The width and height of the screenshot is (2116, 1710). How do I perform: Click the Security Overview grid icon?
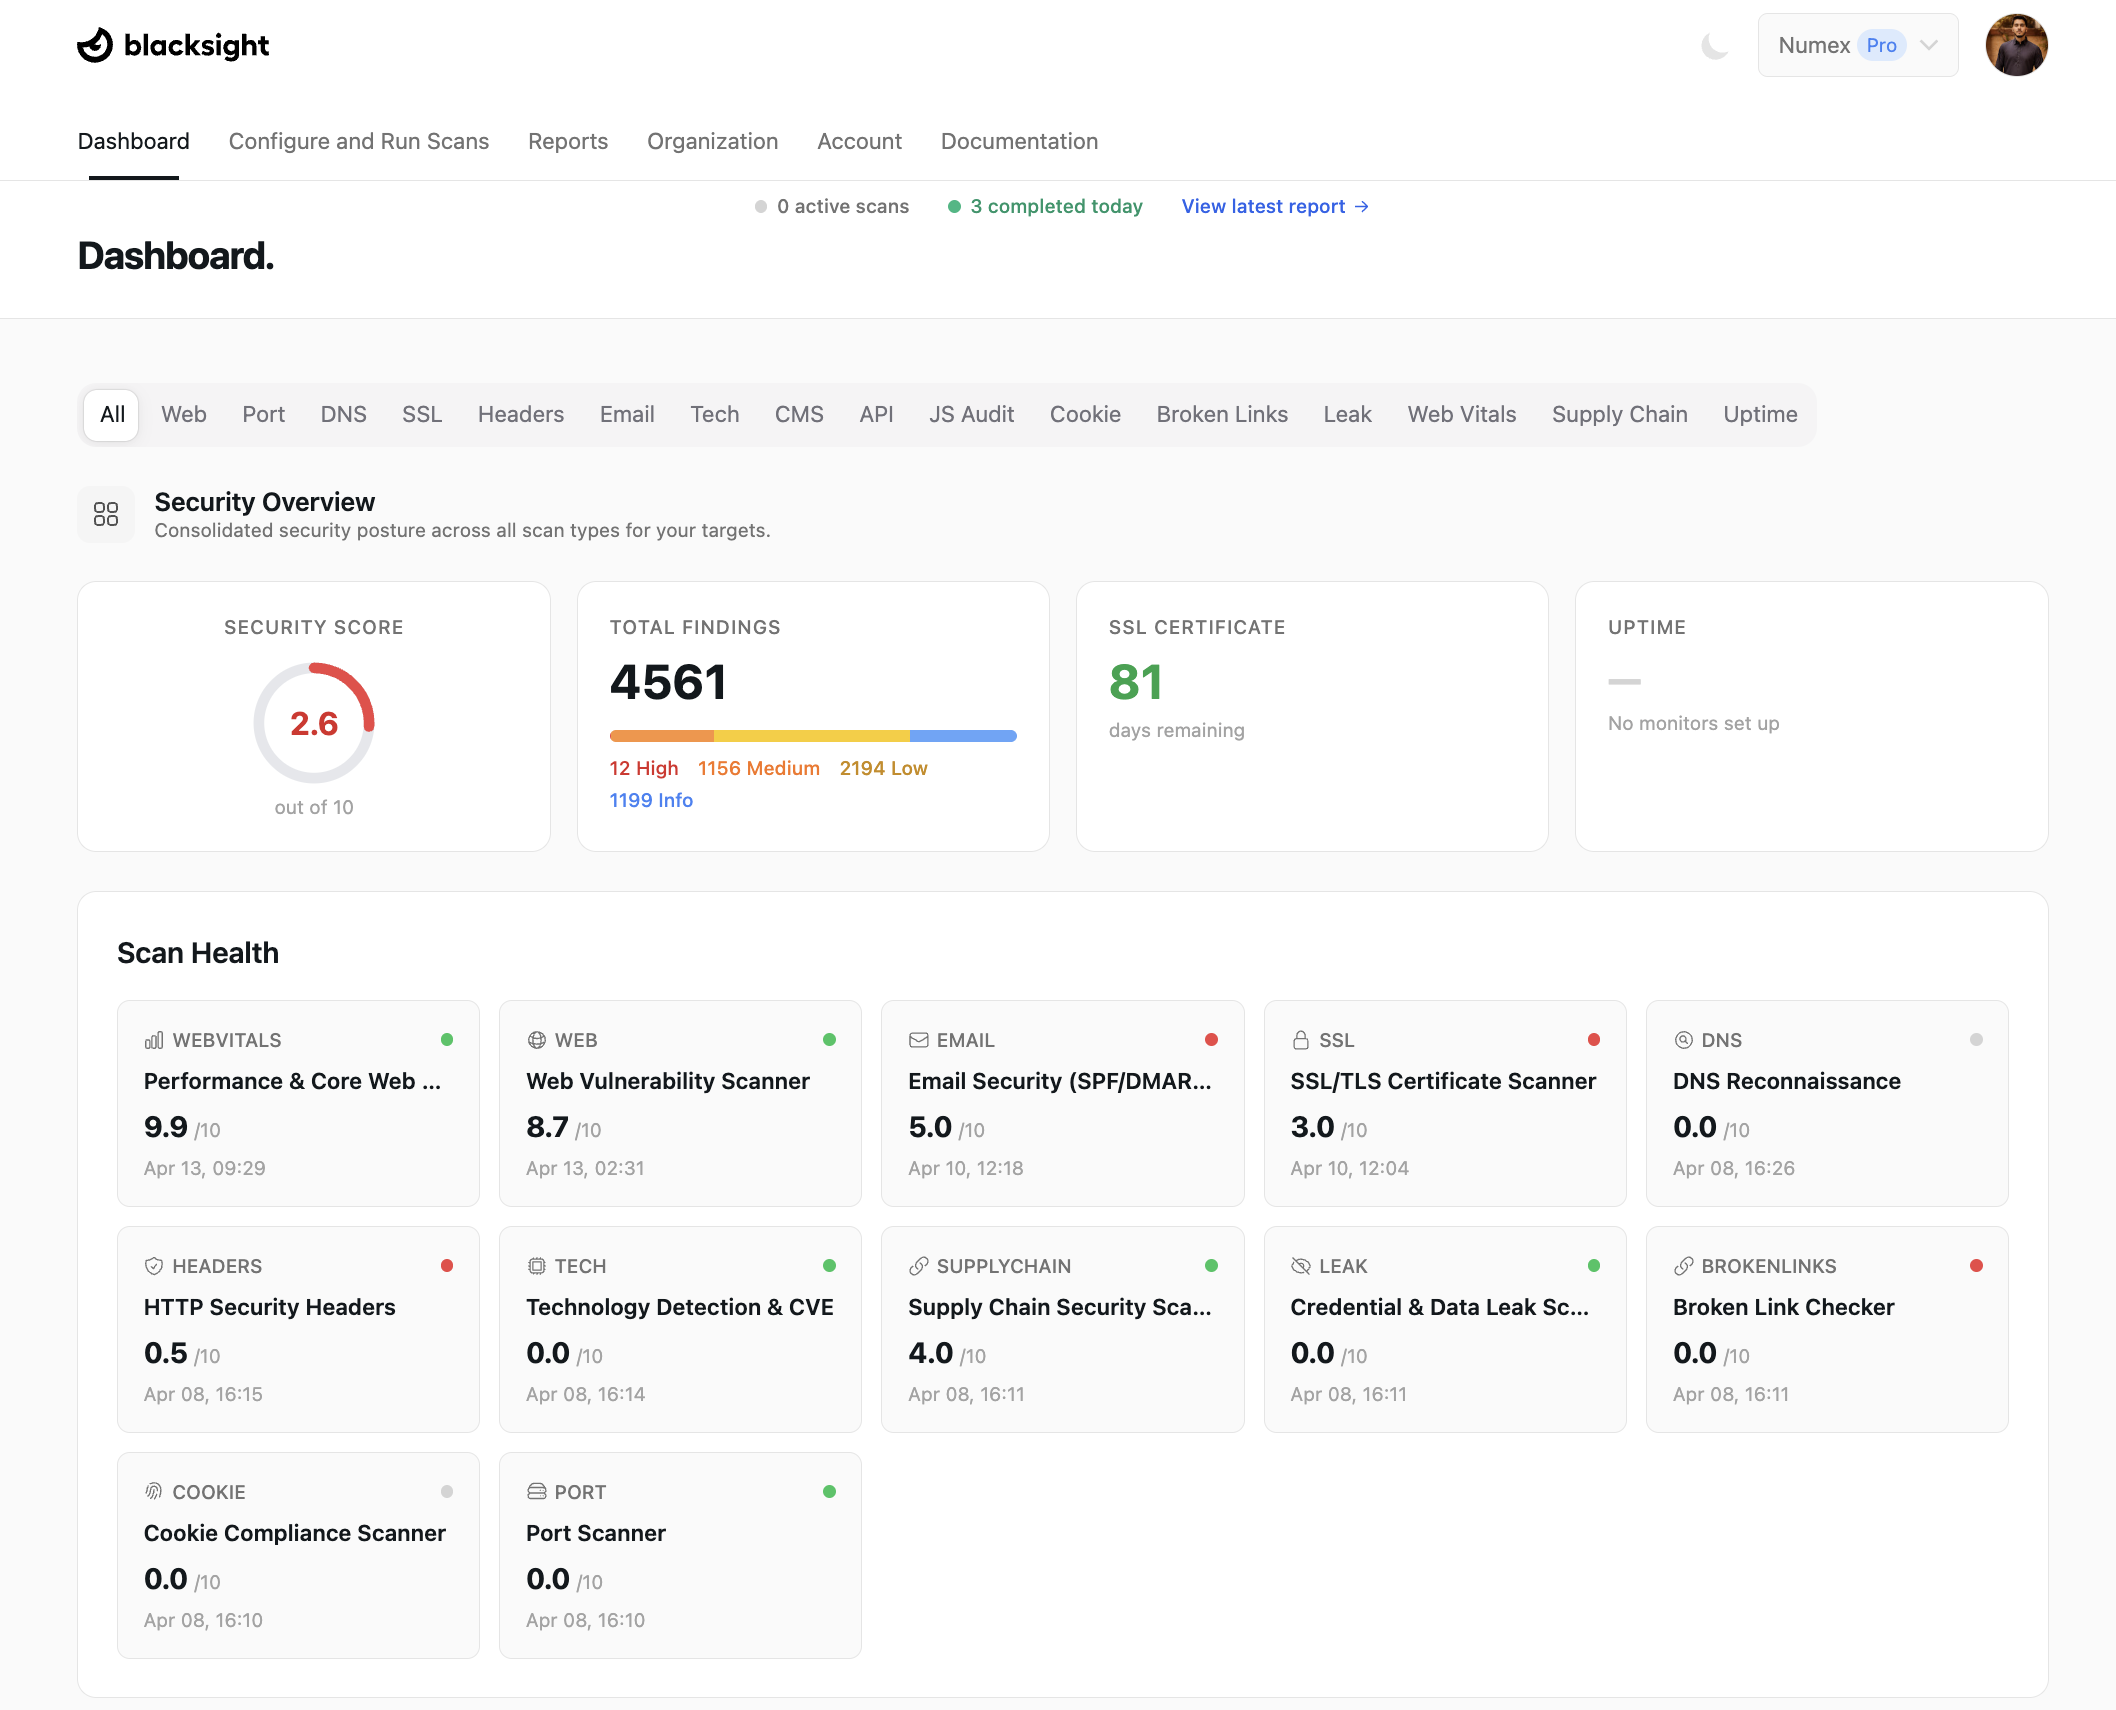point(106,513)
